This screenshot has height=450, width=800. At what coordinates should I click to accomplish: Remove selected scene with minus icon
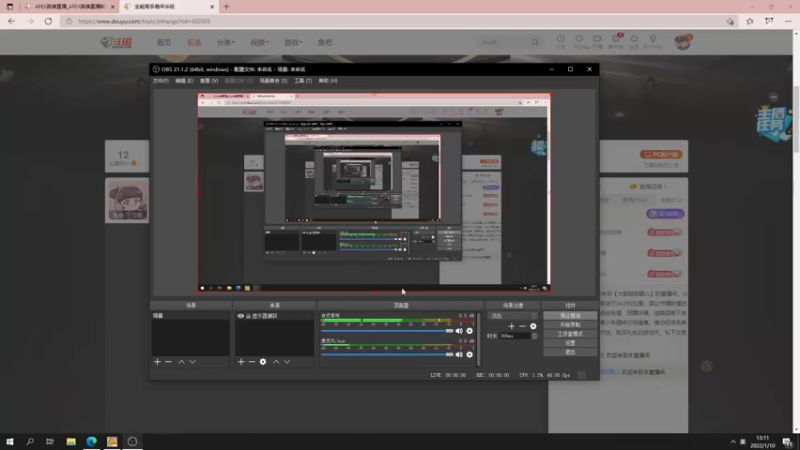(168, 362)
